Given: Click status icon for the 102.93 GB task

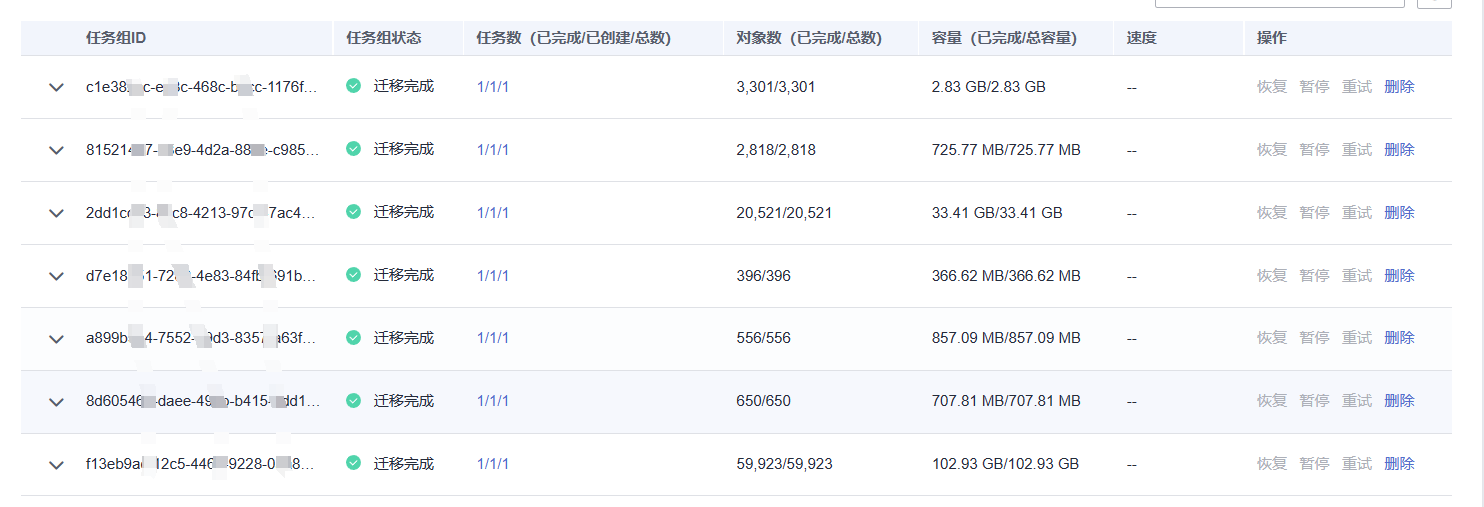Looking at the screenshot, I should [x=353, y=463].
